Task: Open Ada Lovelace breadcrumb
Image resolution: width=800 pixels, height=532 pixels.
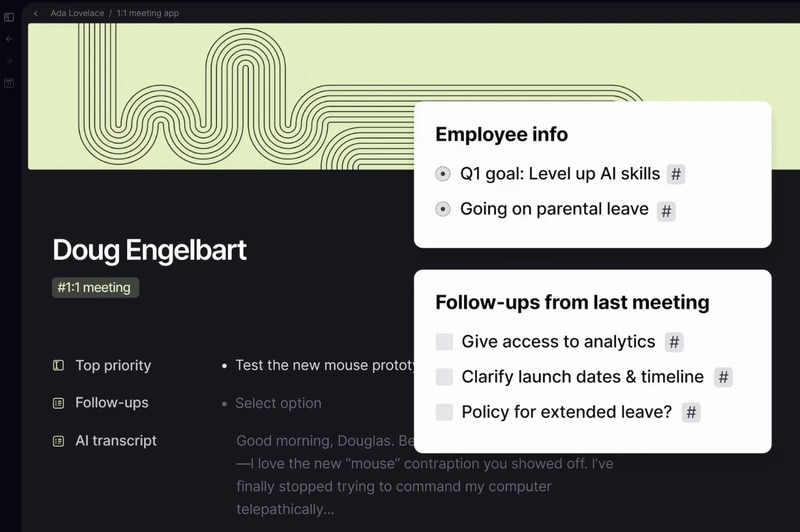Action: click(x=79, y=14)
